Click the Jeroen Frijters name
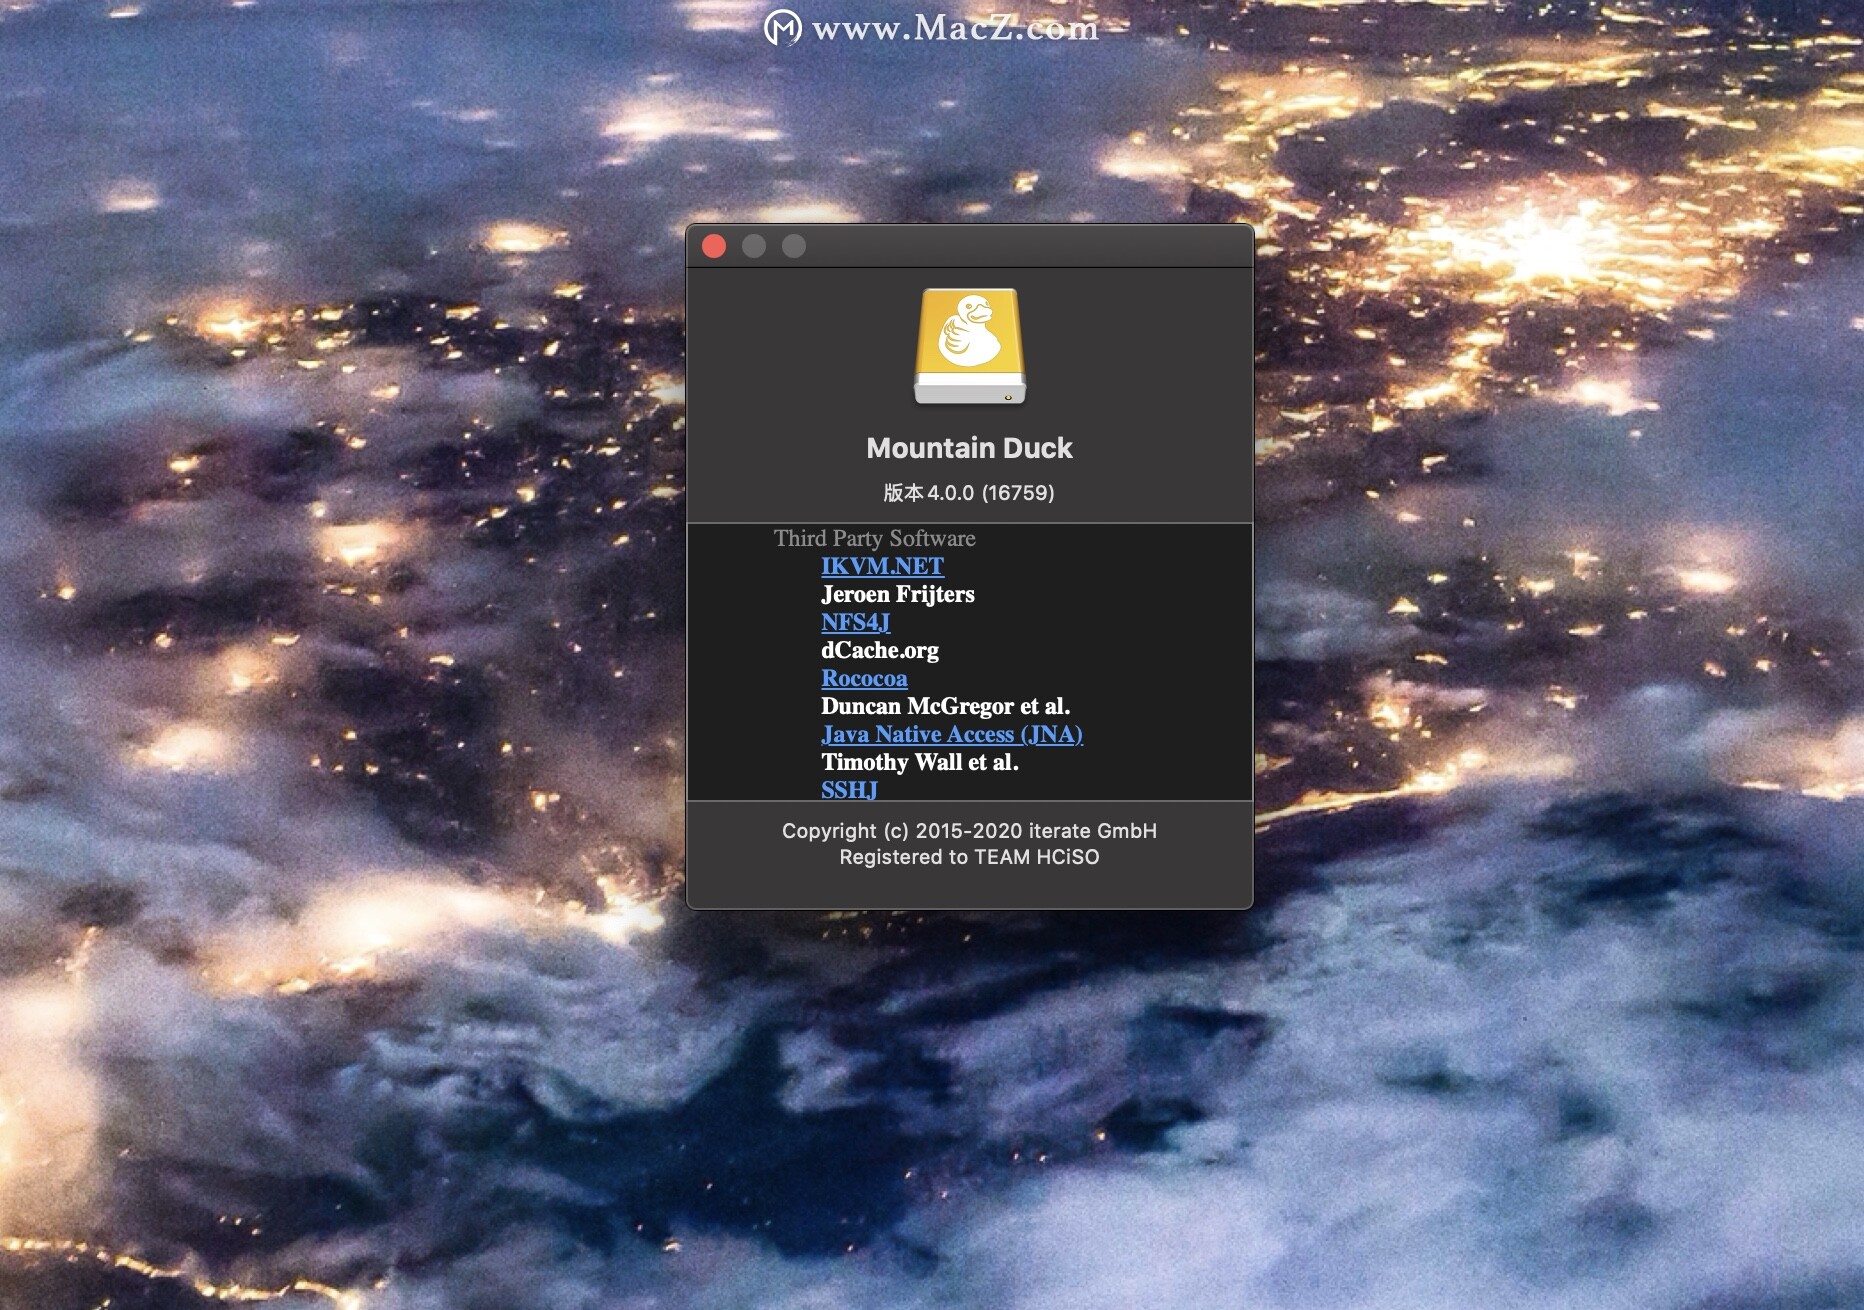1864x1310 pixels. tap(897, 594)
